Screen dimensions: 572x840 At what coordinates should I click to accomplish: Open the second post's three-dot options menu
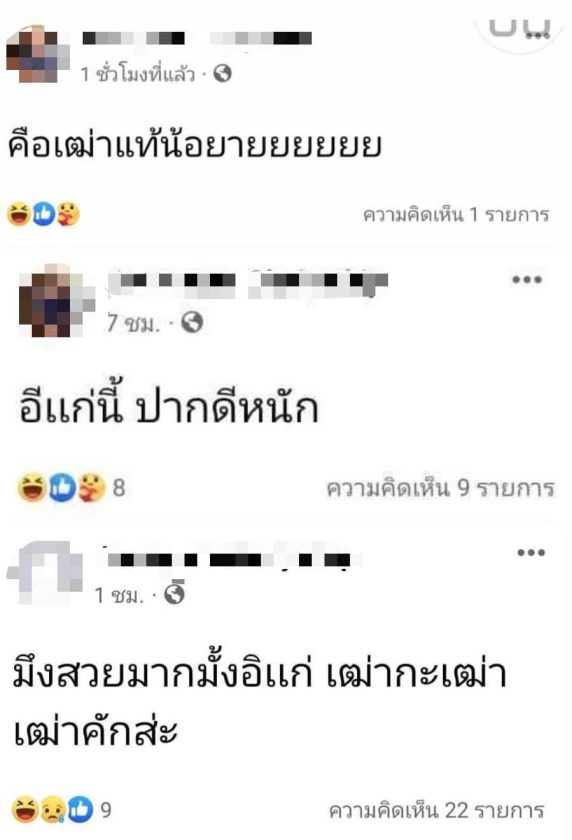527,280
